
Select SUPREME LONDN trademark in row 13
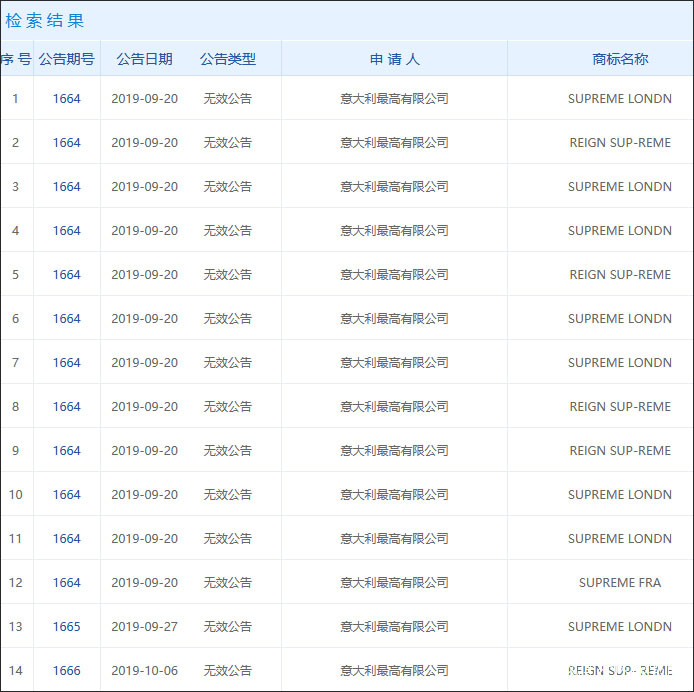coord(620,626)
